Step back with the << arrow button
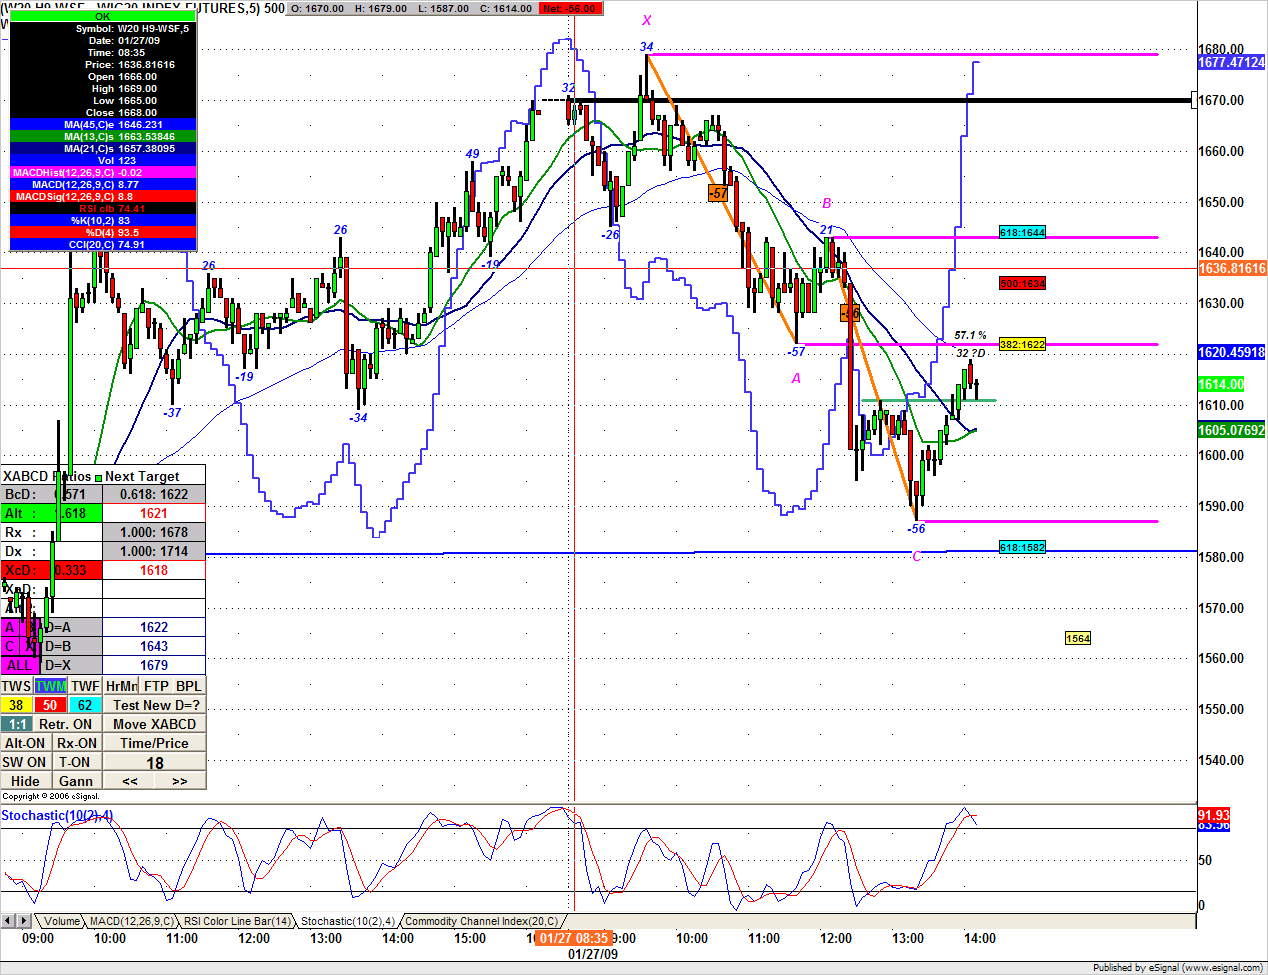Screen dimensions: 1268x975 click(130, 781)
